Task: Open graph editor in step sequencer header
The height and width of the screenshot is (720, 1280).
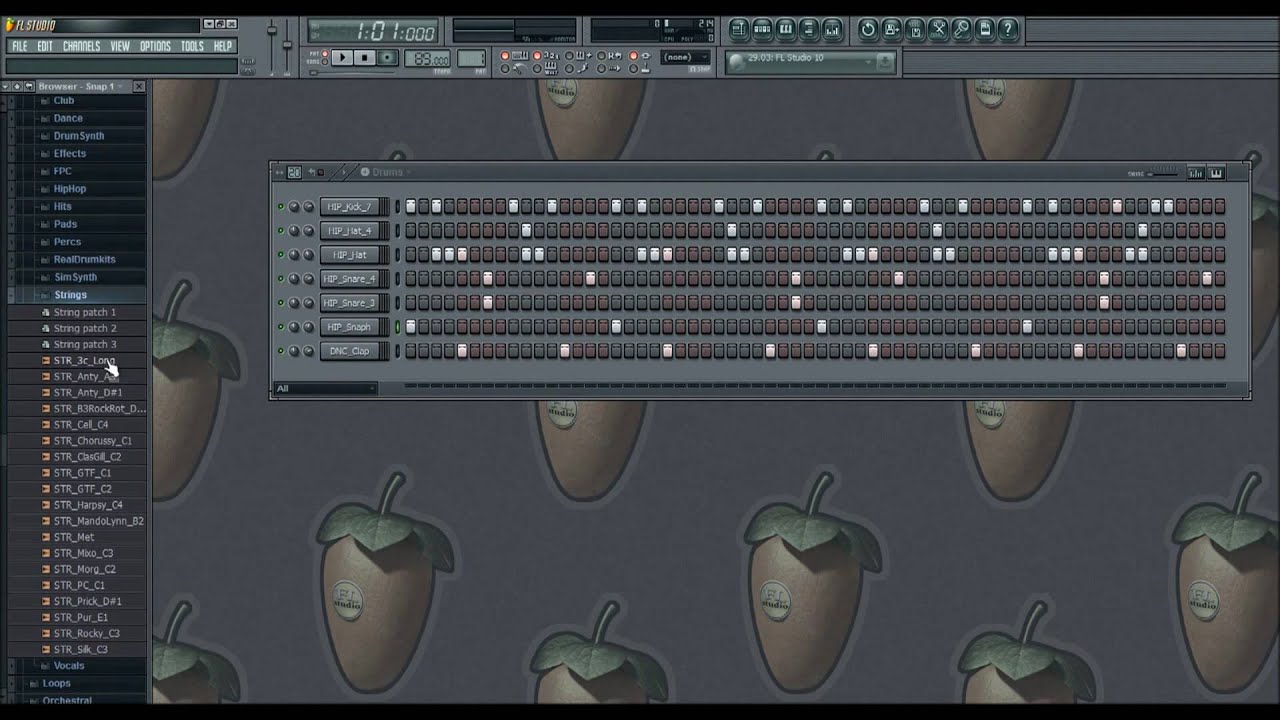Action: point(1195,173)
